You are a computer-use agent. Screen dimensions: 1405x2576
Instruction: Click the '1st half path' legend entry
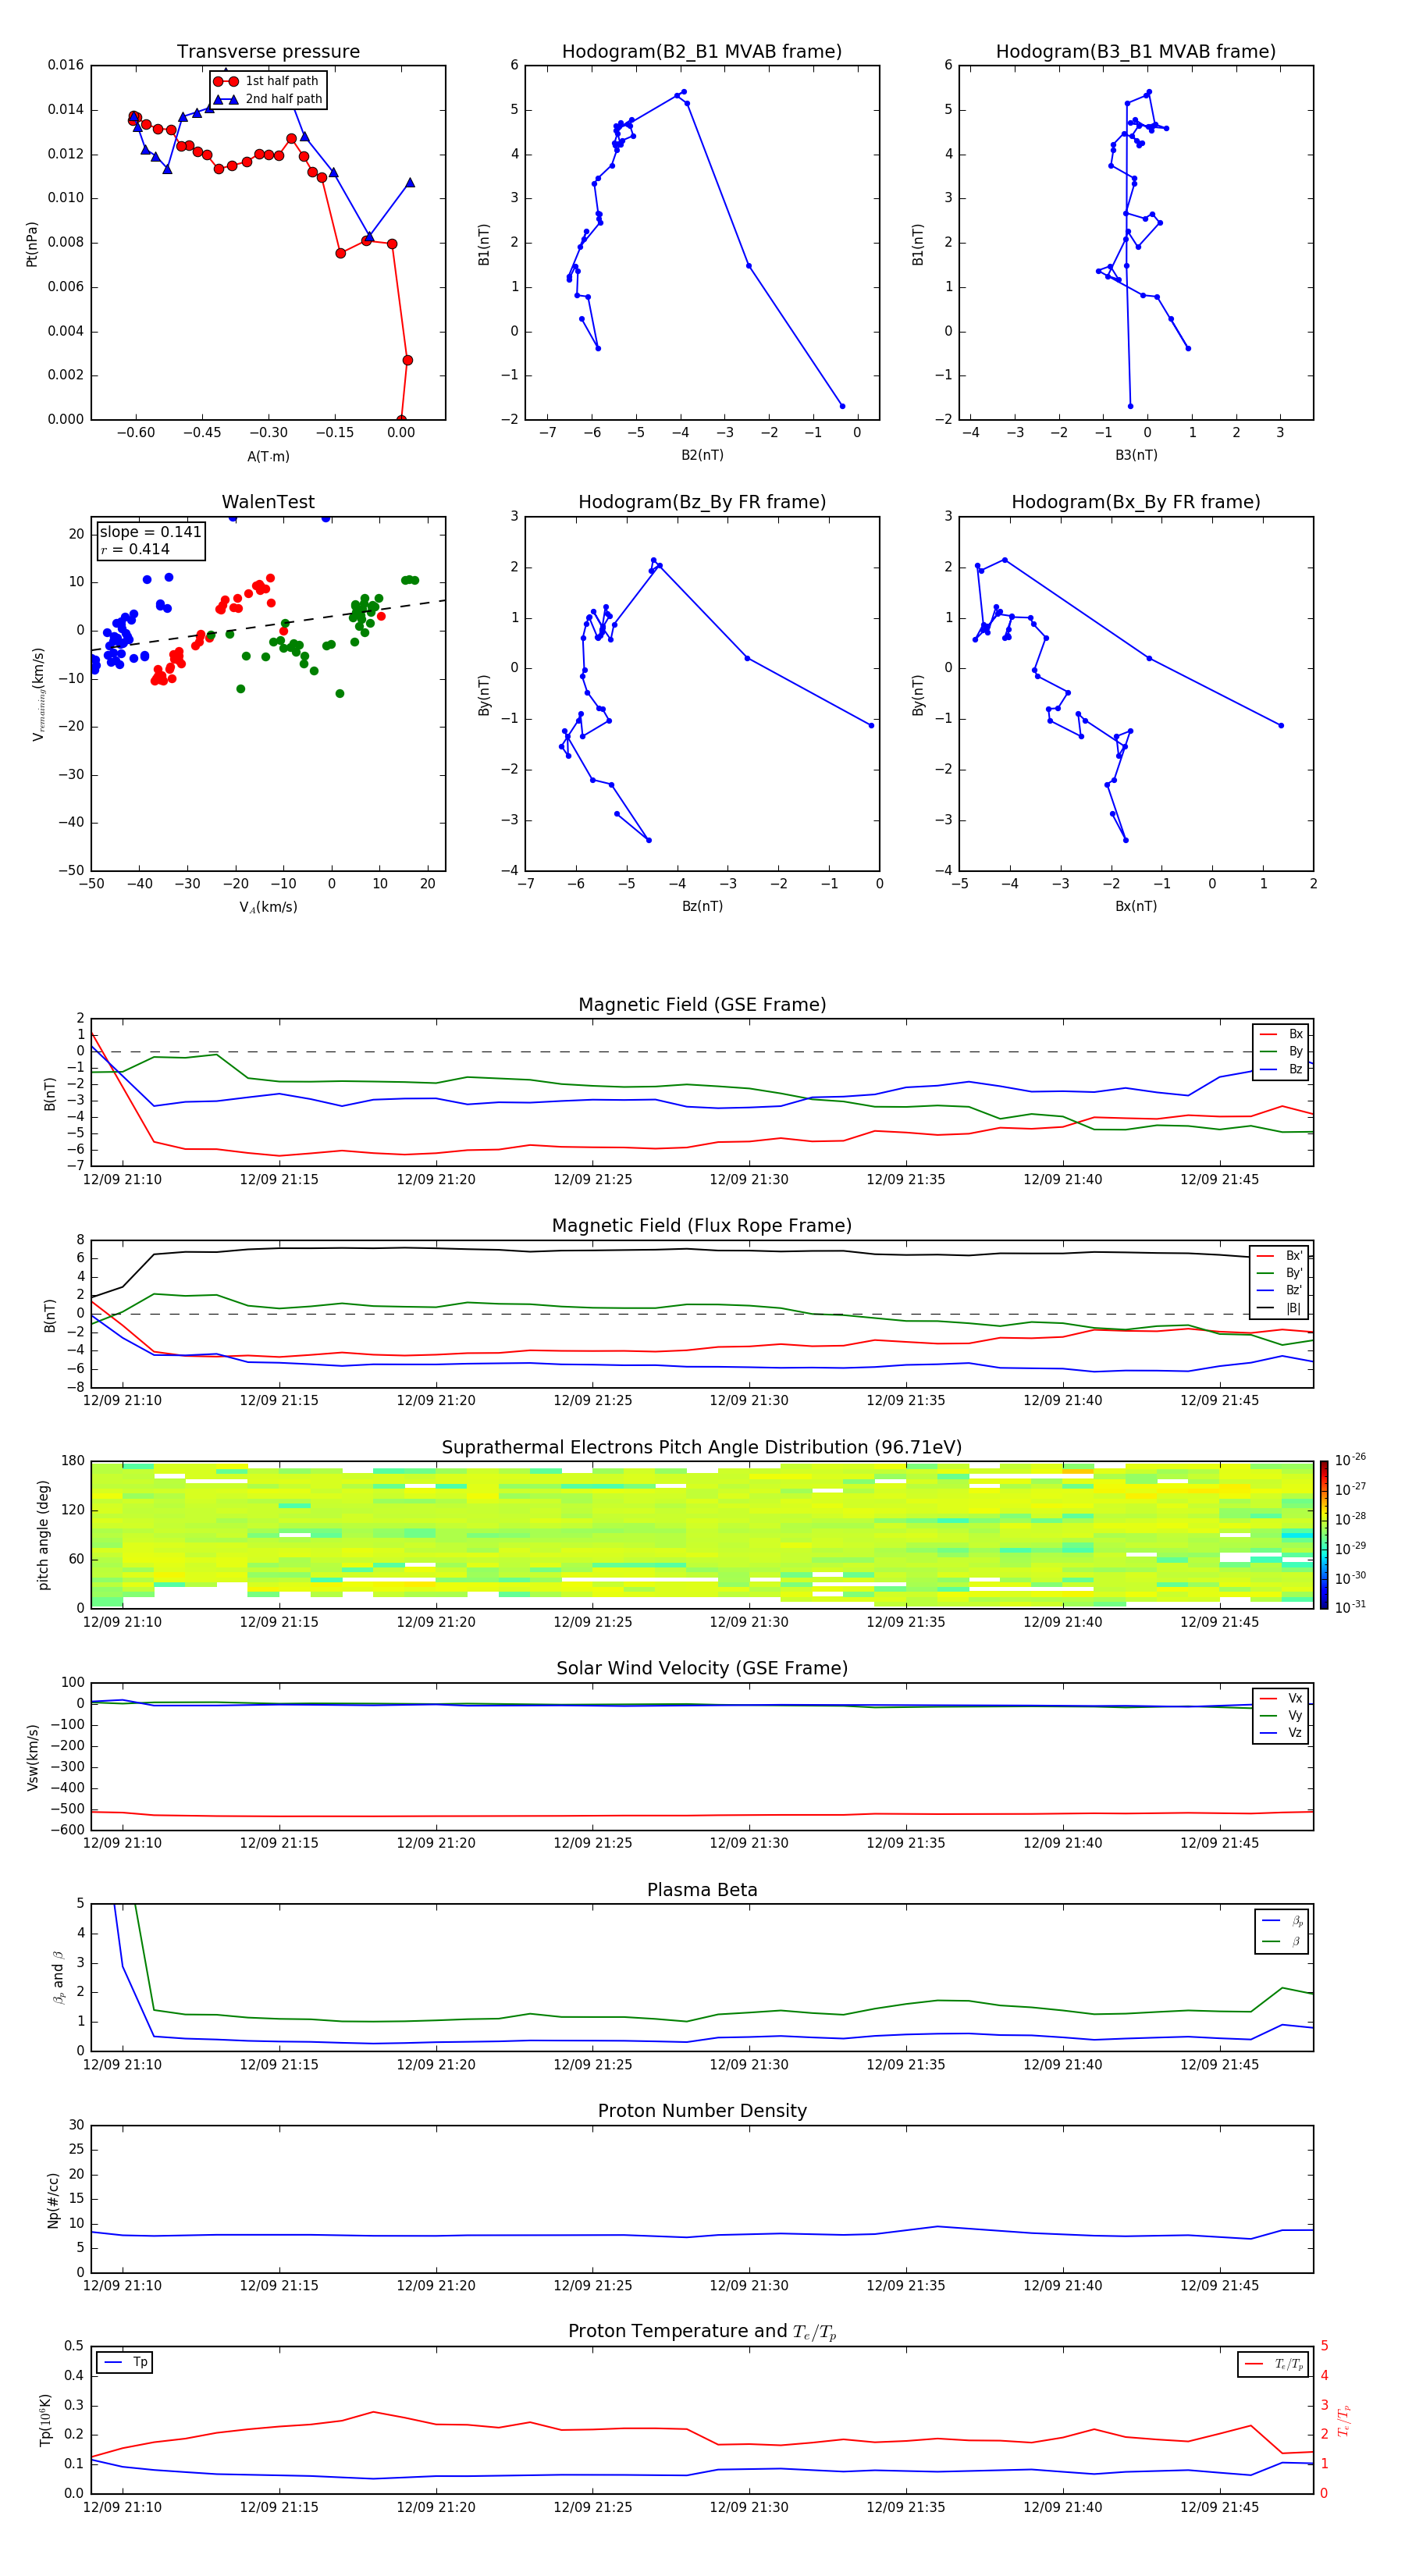pyautogui.click(x=266, y=81)
